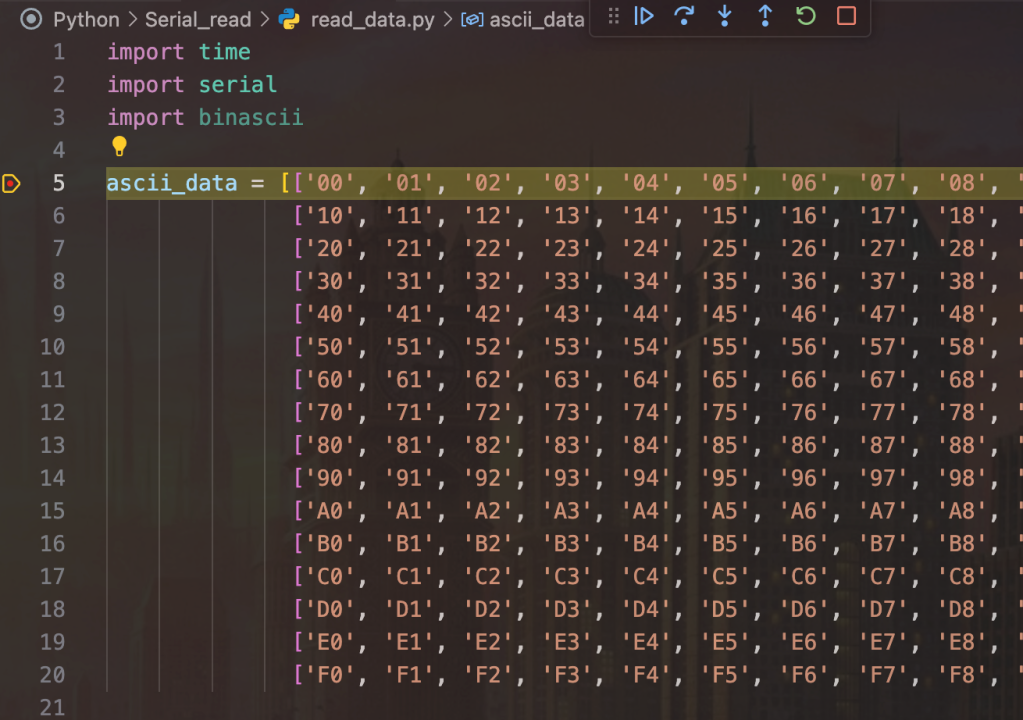Click the value 'E8' on line 19
Screen dimensions: 1023x720
(x=961, y=642)
